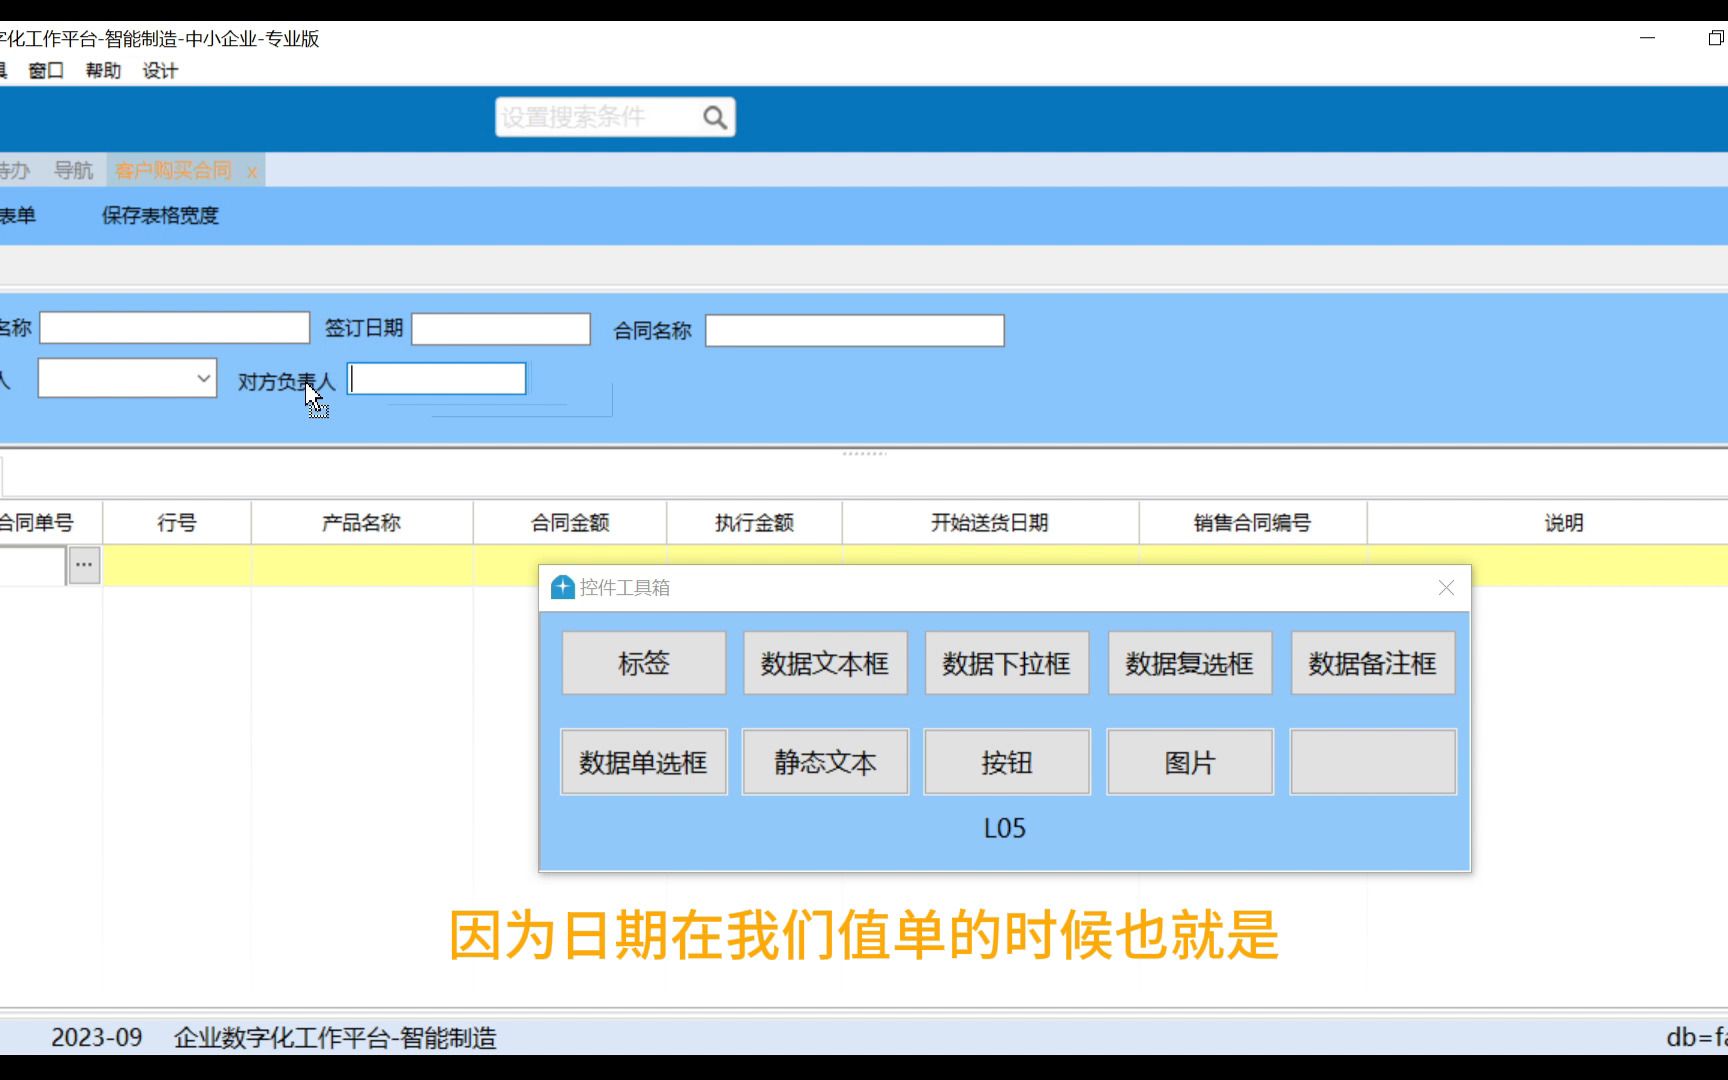The image size is (1728, 1080).
Task: Select the 图片 control
Action: tap(1189, 761)
